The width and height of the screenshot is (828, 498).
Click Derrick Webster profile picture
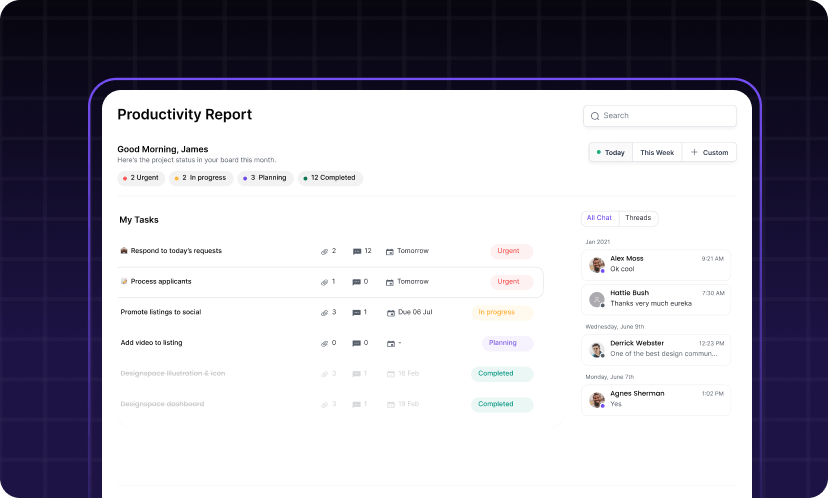pyautogui.click(x=597, y=350)
